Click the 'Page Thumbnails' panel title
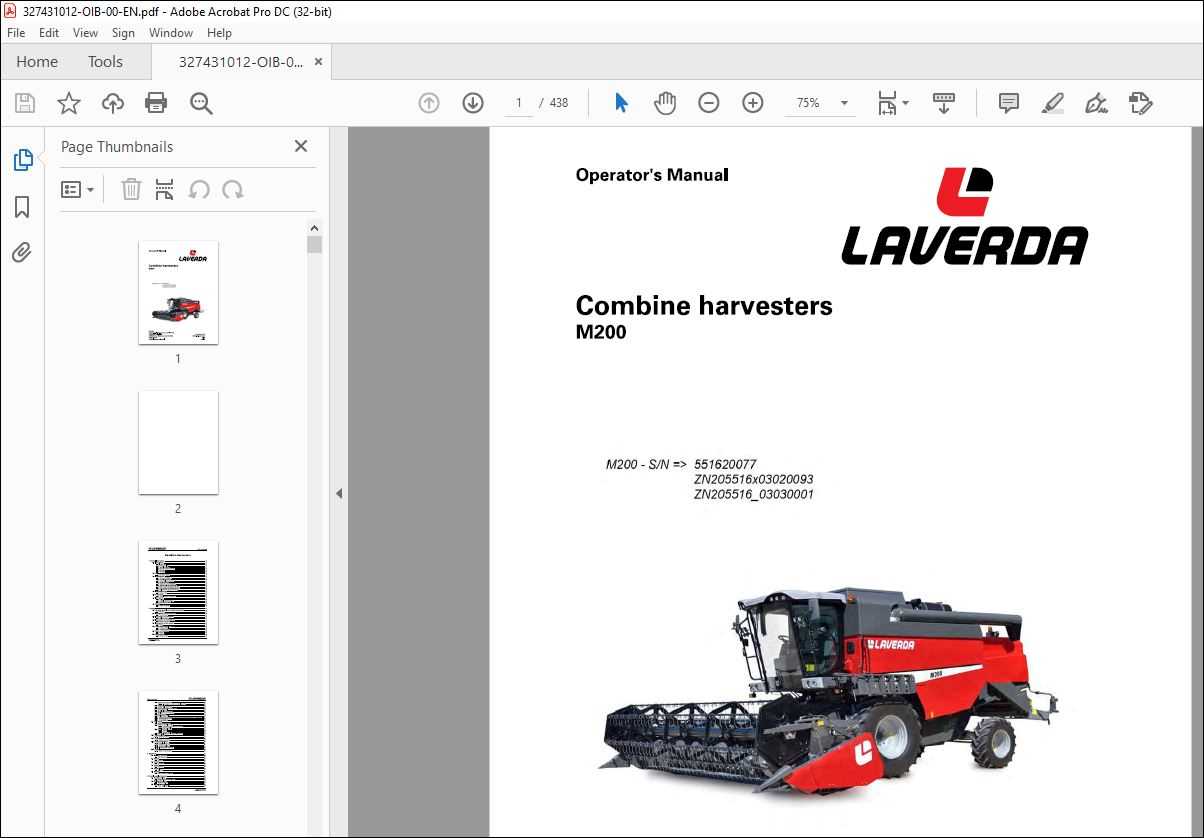Viewport: 1204px width, 838px height. [x=117, y=147]
